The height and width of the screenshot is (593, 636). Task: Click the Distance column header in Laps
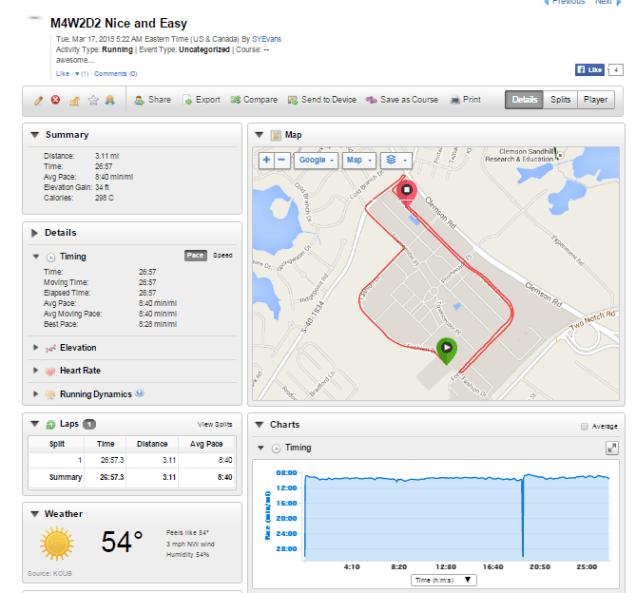pyautogui.click(x=152, y=444)
